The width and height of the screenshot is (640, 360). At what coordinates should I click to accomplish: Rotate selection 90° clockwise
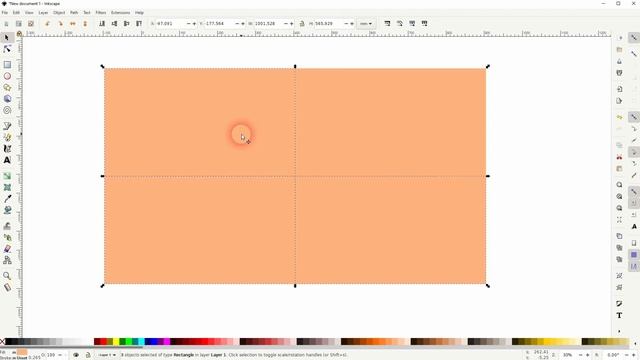pos(60,24)
